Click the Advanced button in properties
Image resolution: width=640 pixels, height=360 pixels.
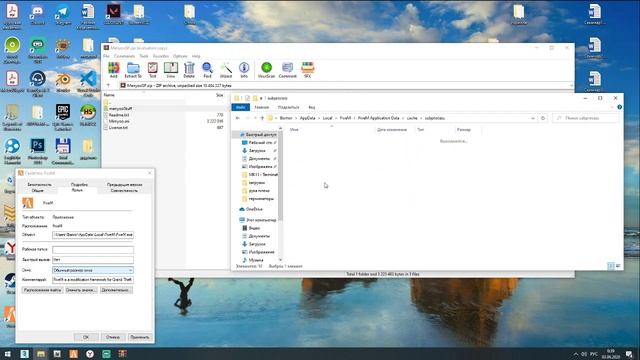pyautogui.click(x=116, y=290)
